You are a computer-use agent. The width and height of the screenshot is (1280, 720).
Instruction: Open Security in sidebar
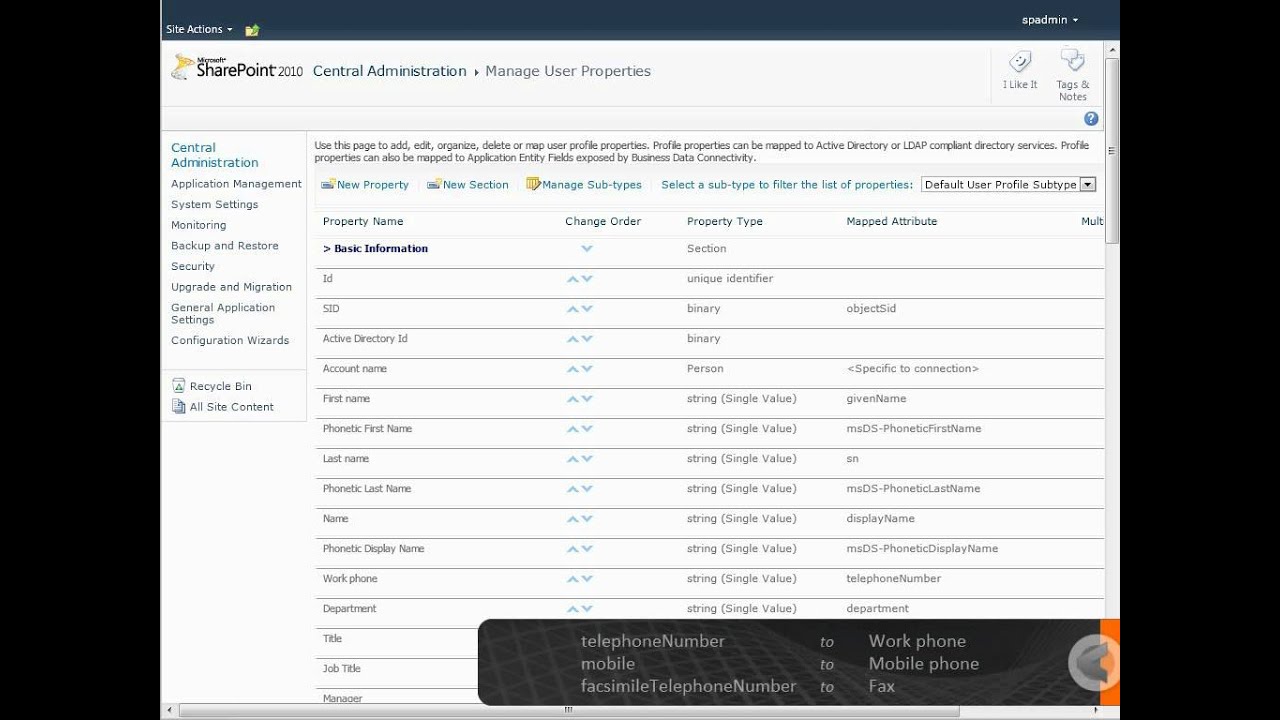tap(193, 267)
